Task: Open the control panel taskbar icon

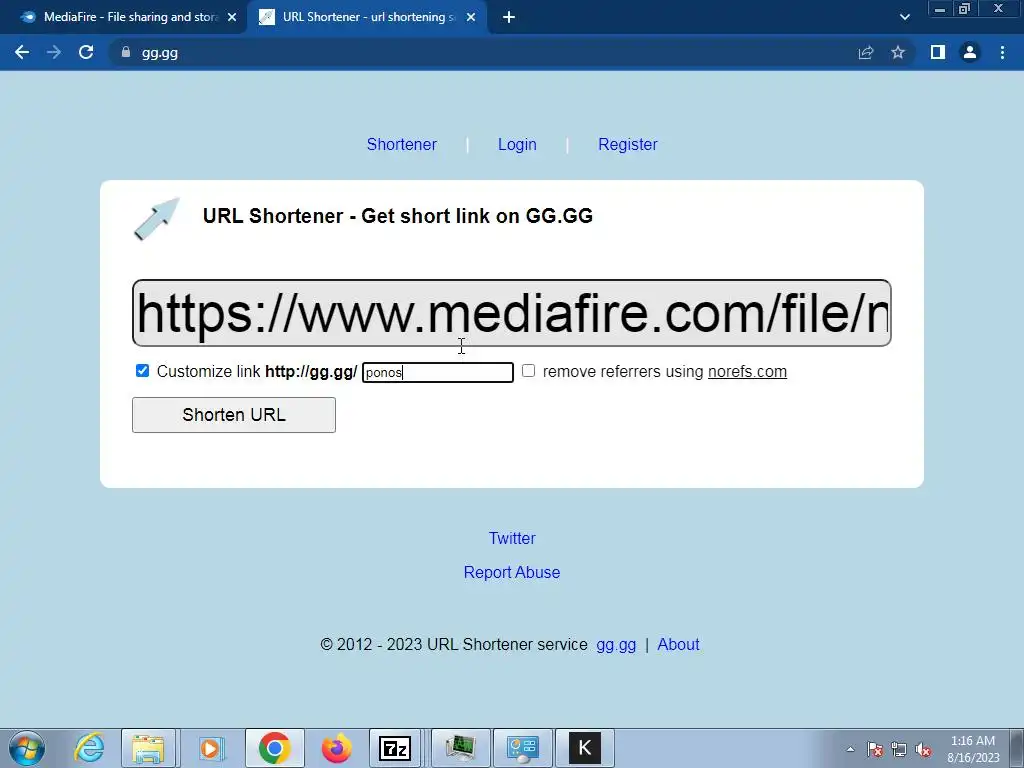Action: coord(523,748)
